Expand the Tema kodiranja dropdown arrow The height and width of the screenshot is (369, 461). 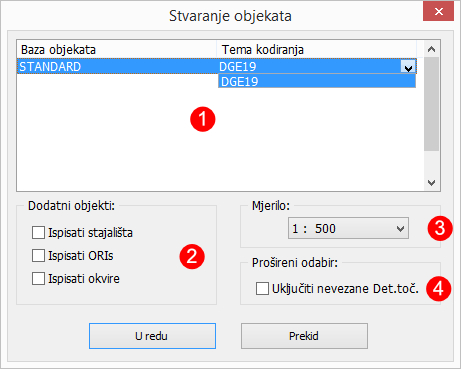pos(408,67)
